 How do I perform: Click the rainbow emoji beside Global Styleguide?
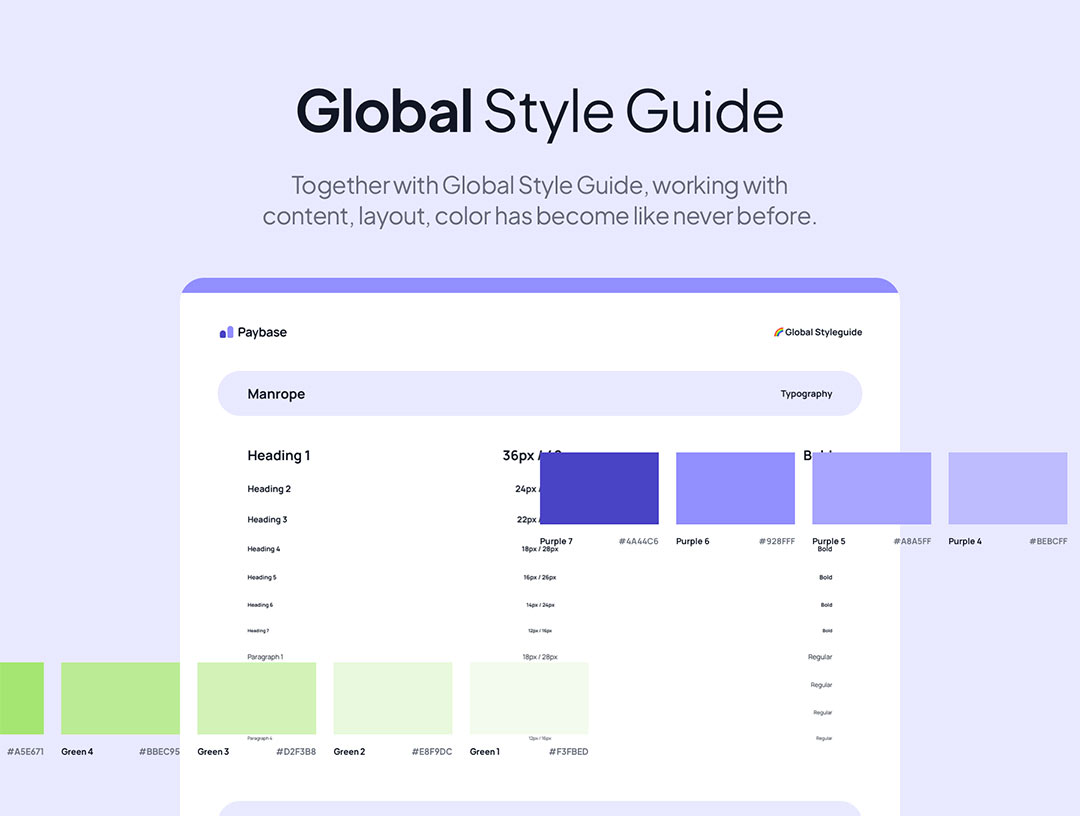(778, 332)
